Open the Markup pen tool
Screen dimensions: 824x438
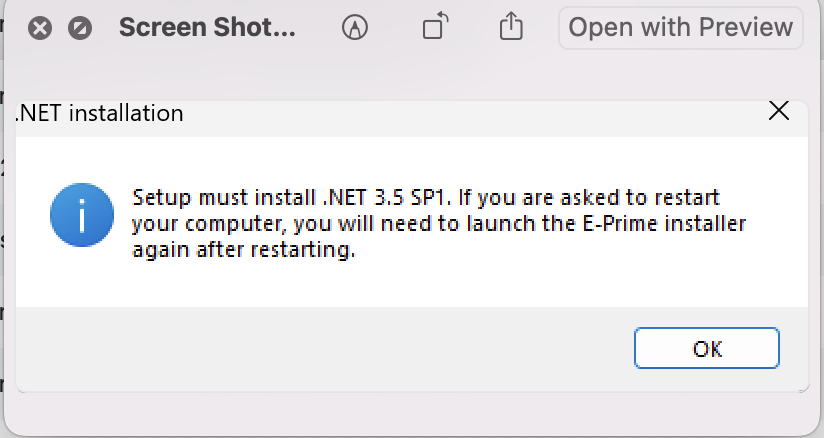click(x=354, y=28)
